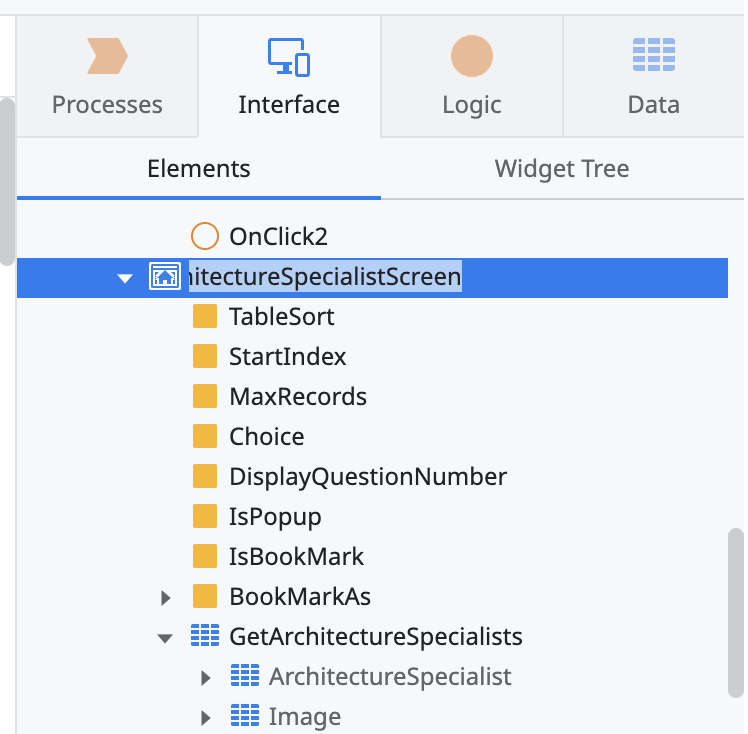The width and height of the screenshot is (748, 734).
Task: Expand the Image entity node
Action: tap(207, 718)
